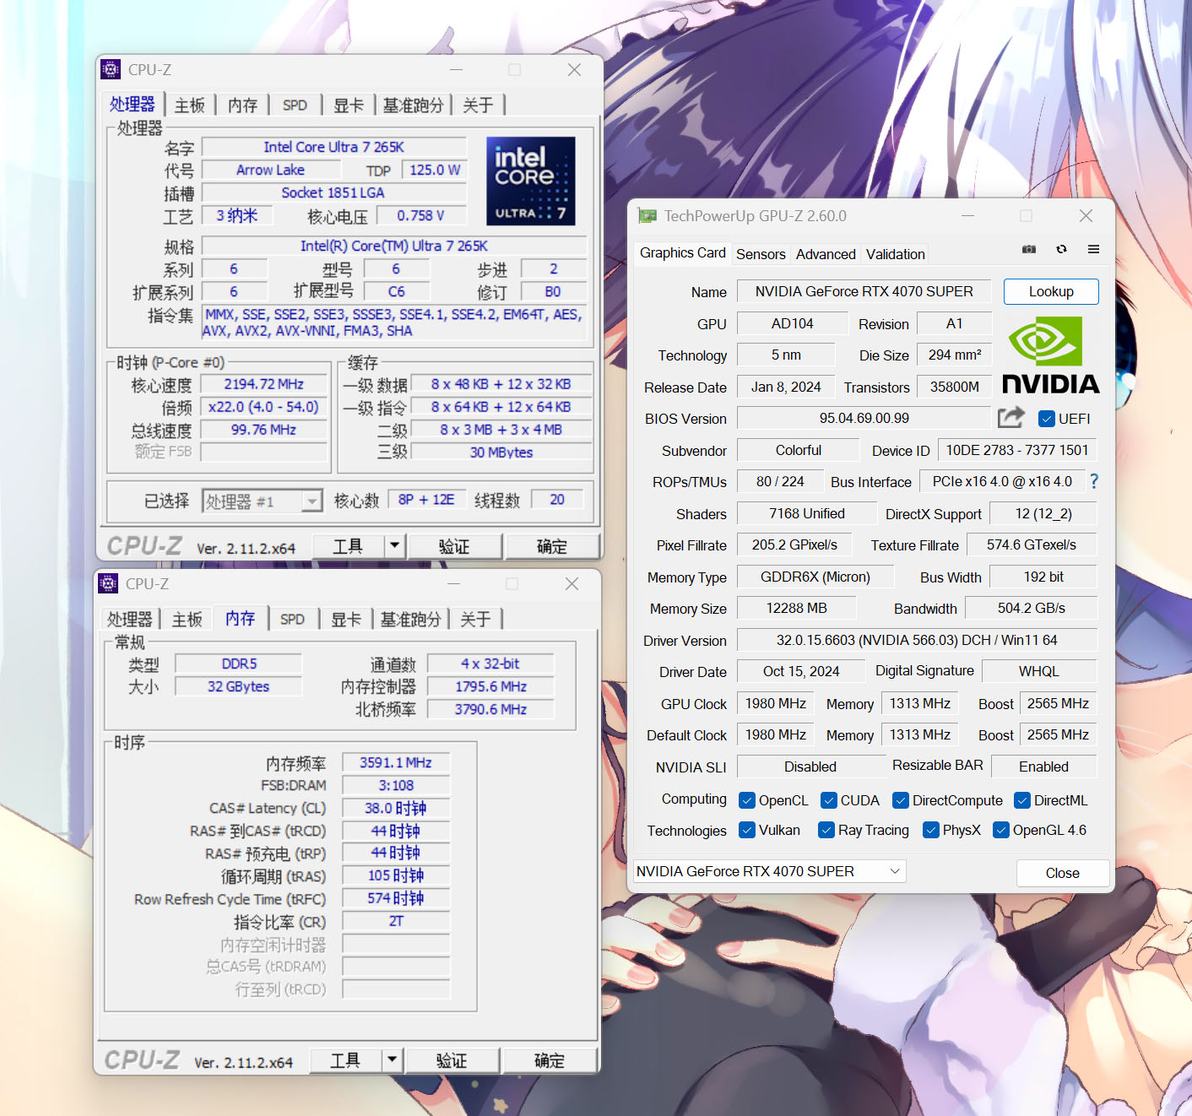Image resolution: width=1192 pixels, height=1116 pixels.
Task: Expand the 工具 arrow in bottom CPU-Z window
Action: pyautogui.click(x=392, y=1060)
